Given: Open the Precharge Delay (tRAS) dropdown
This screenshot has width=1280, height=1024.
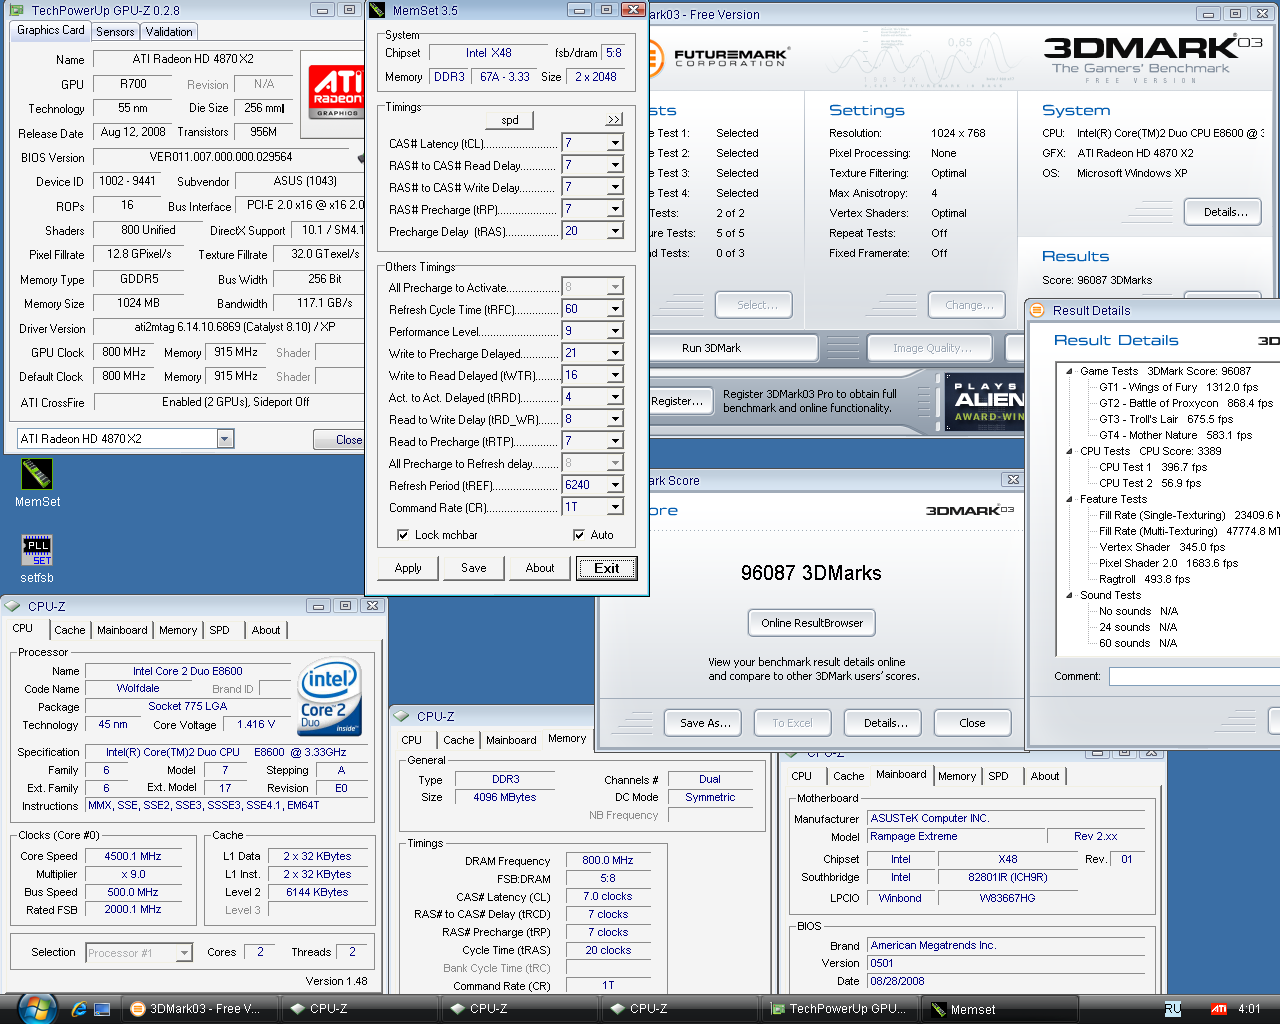Looking at the screenshot, I should [x=615, y=231].
